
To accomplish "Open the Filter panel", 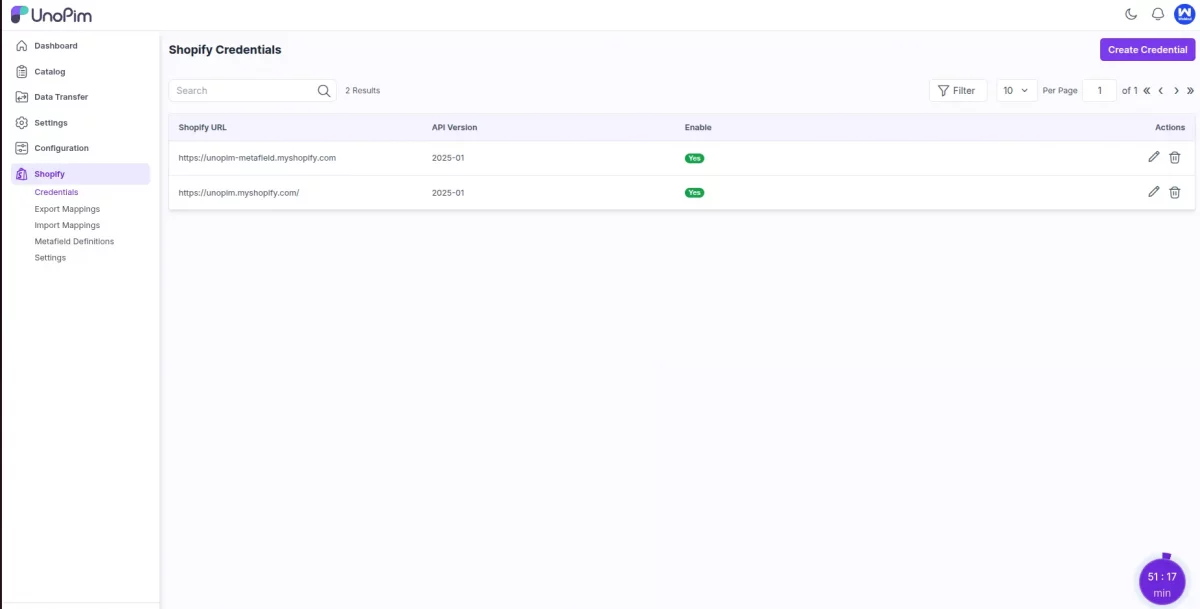I will coord(958,90).
